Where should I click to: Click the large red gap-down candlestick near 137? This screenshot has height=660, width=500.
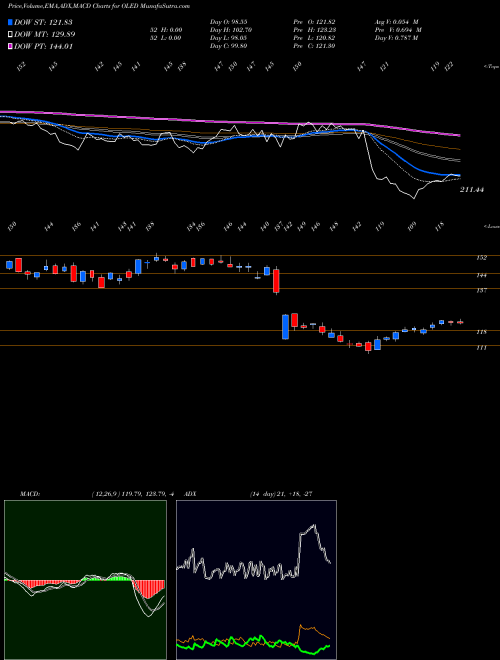point(276,281)
